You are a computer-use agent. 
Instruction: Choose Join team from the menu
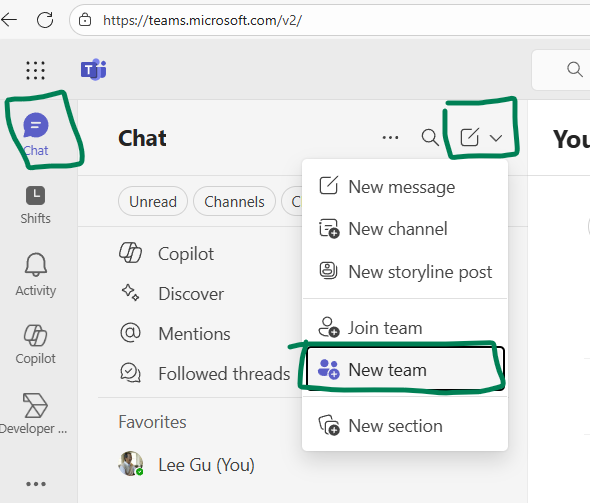click(405, 327)
